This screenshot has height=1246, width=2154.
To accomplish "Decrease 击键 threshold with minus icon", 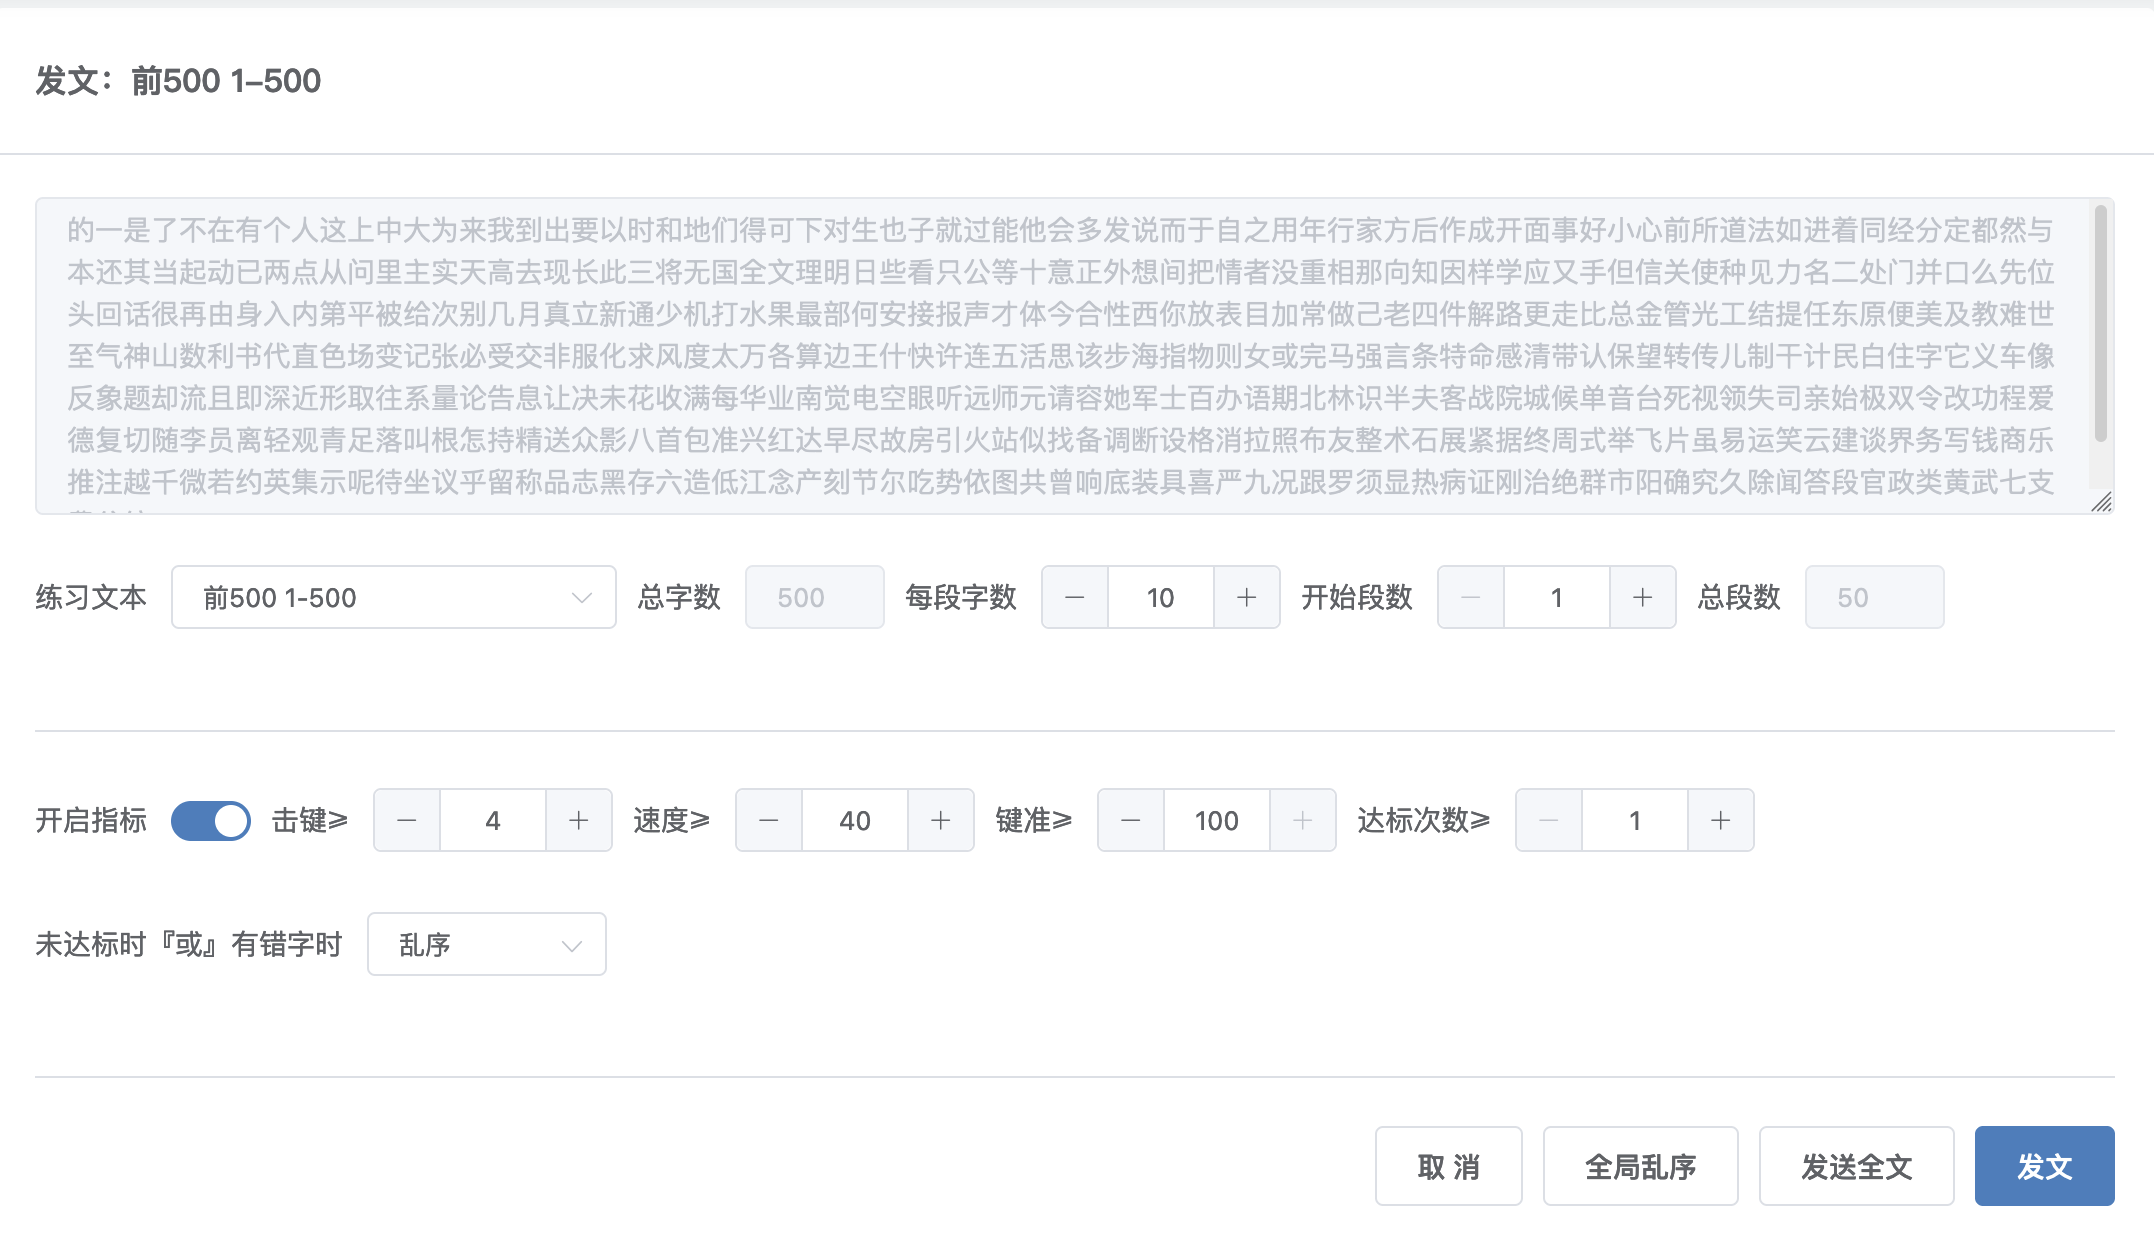I will [x=407, y=820].
